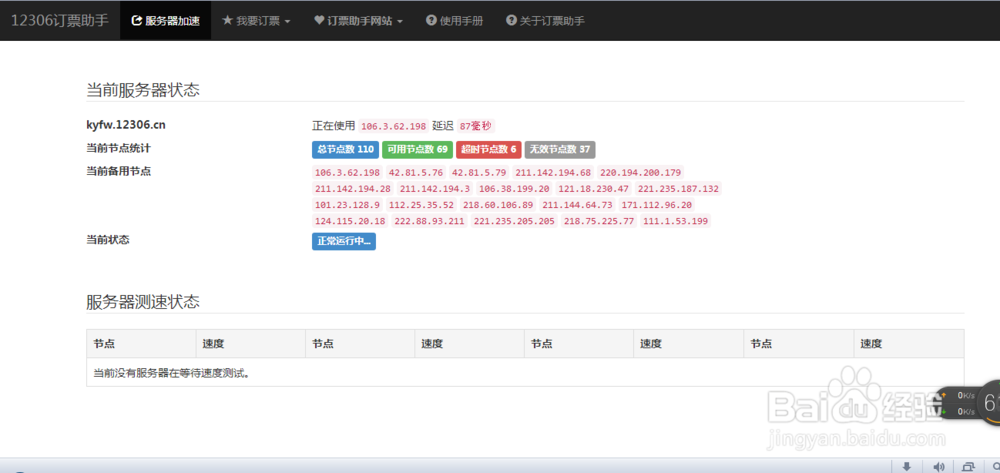Select backup node 211.144.64.73
Image resolution: width=1000 pixels, height=473 pixels.
[577, 205]
